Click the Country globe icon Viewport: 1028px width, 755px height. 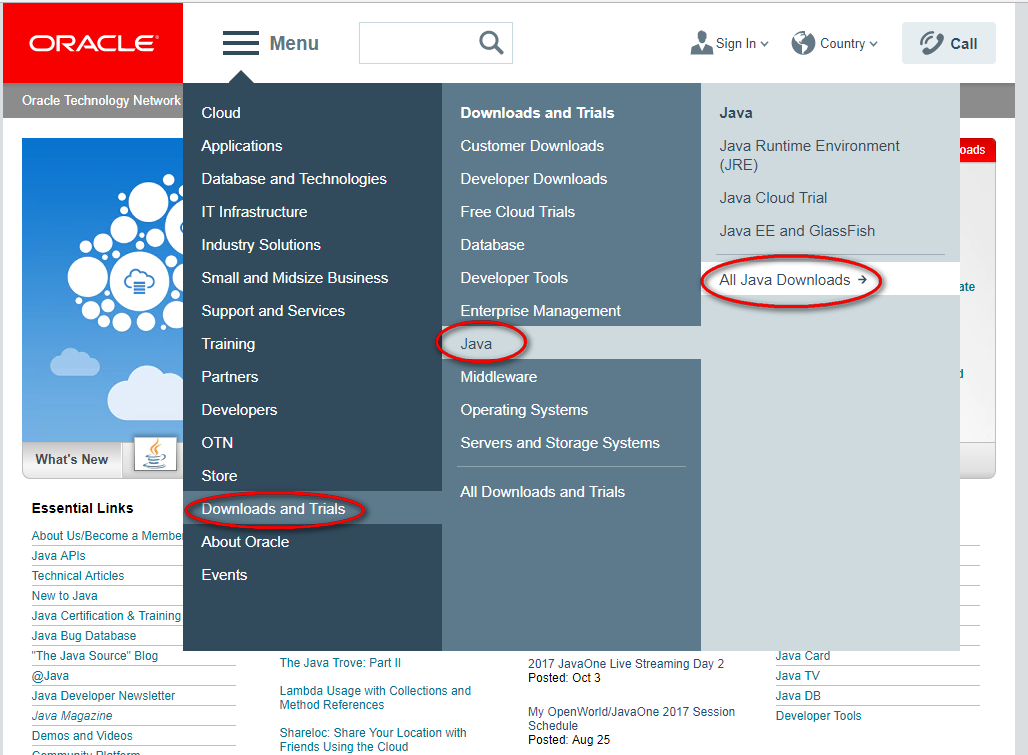[x=802, y=43]
